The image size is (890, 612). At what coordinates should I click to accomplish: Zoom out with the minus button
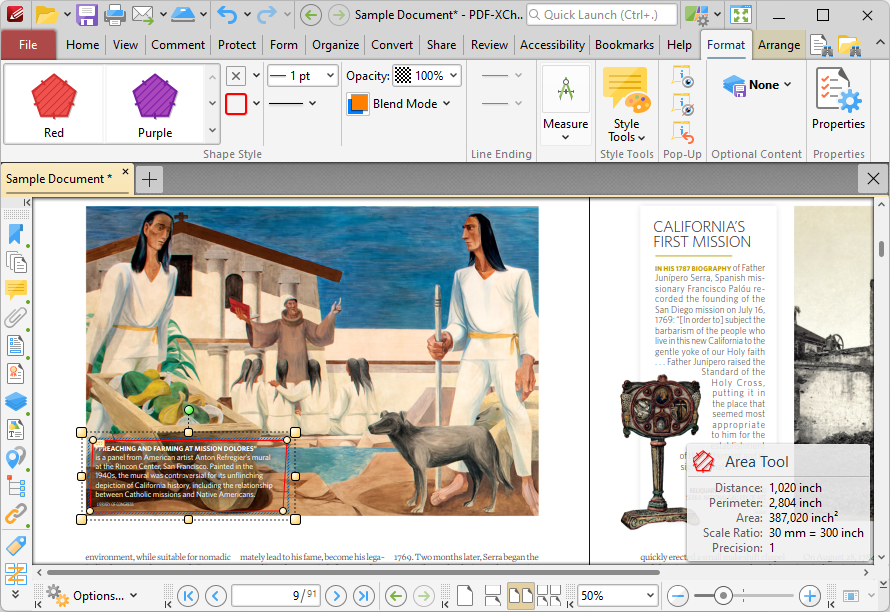click(x=678, y=596)
